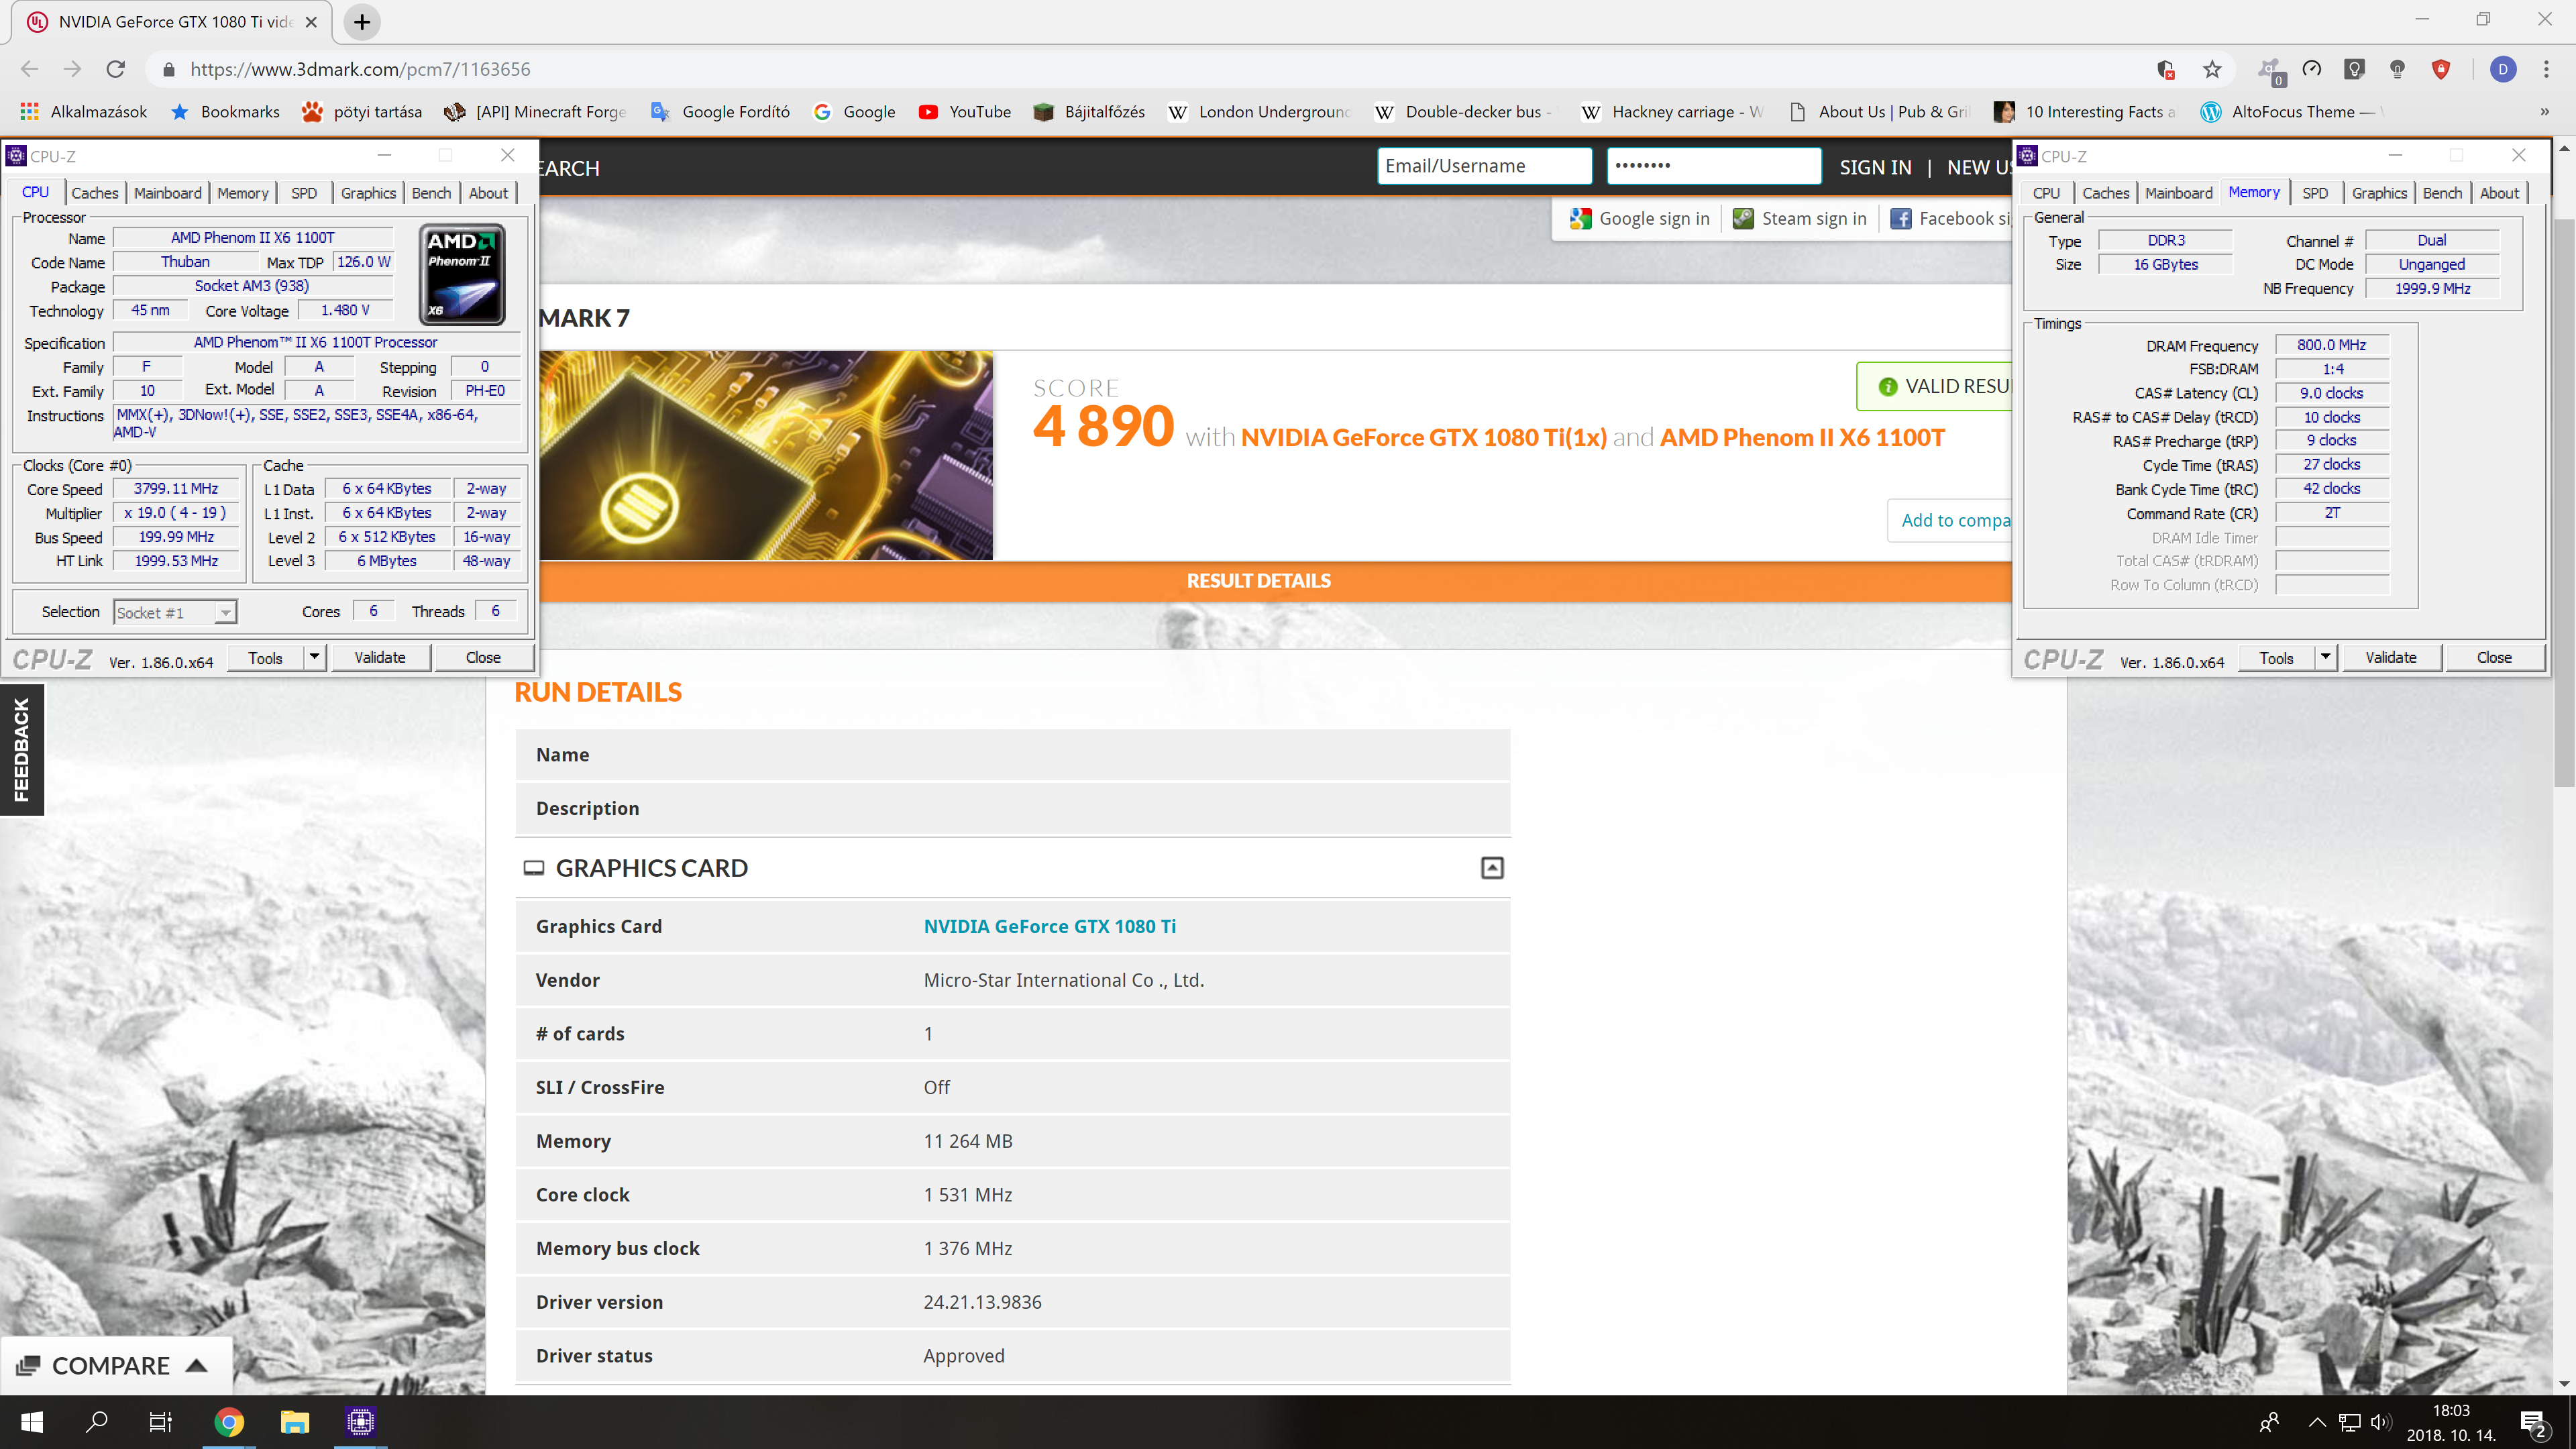
Task: Open Graphics tab in left CPU-Z
Action: coord(368,193)
